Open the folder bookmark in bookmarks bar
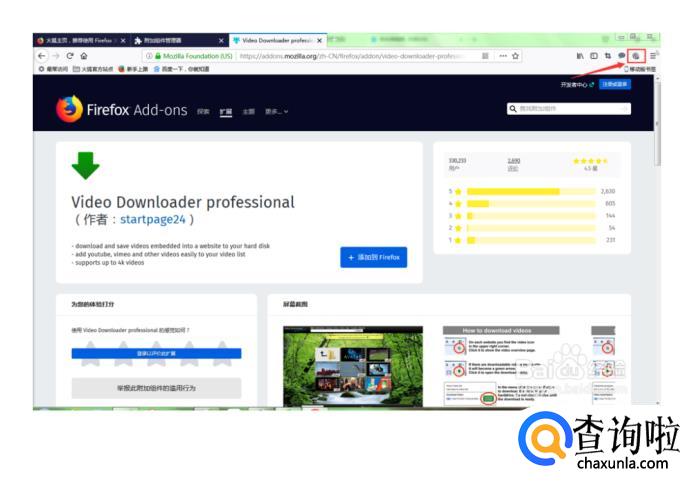 (x=93, y=69)
